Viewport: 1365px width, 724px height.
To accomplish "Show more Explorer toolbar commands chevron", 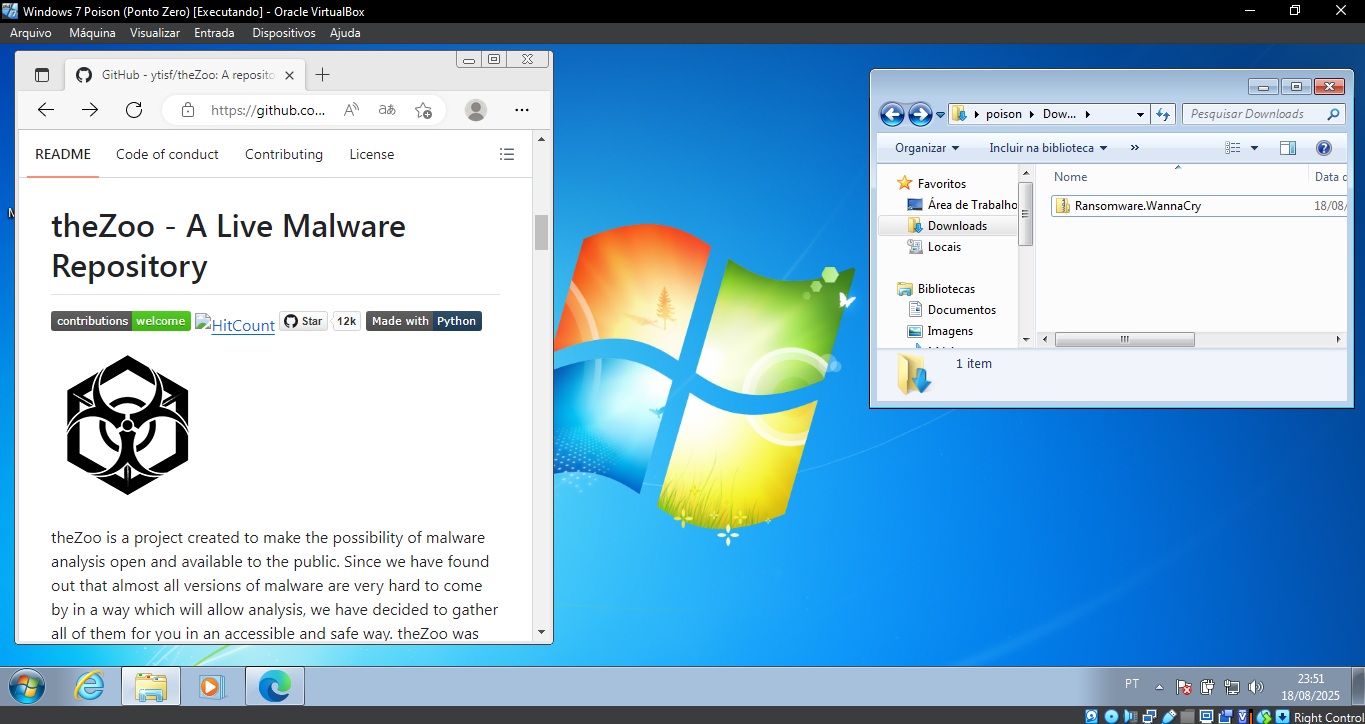I will [1134, 148].
